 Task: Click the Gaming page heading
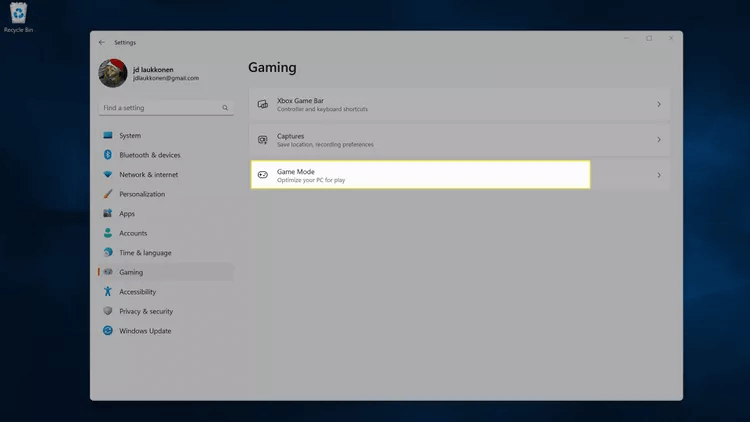coord(272,67)
